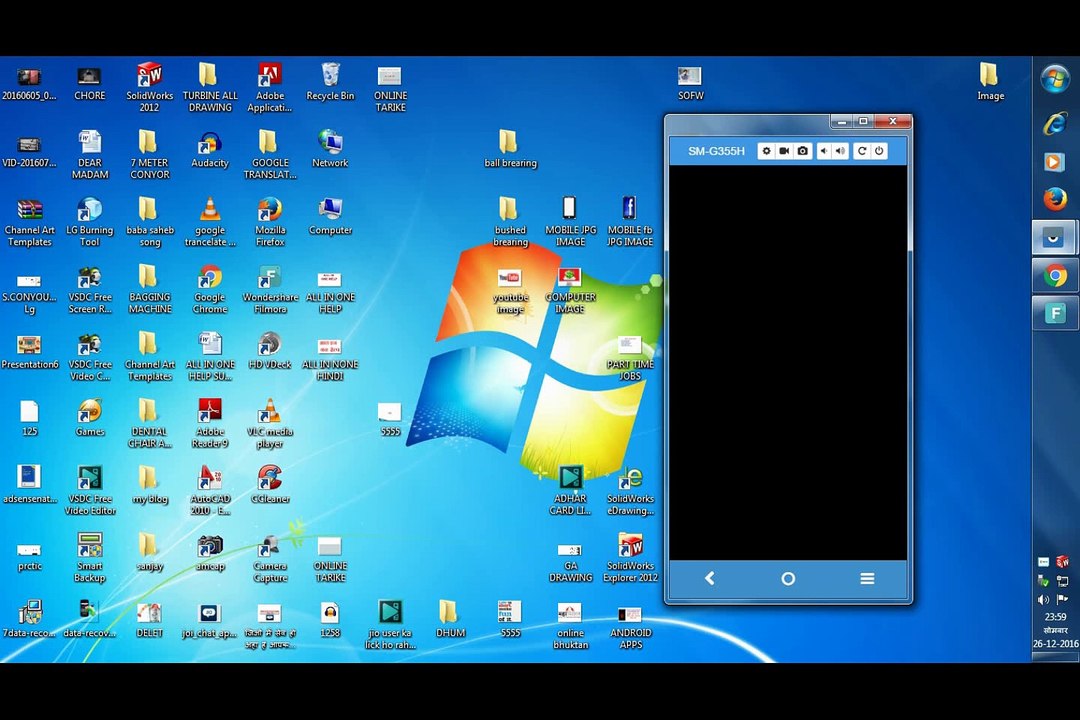Select the jio user ka video file
Viewport: 1080px width, 720px height.
(390, 625)
